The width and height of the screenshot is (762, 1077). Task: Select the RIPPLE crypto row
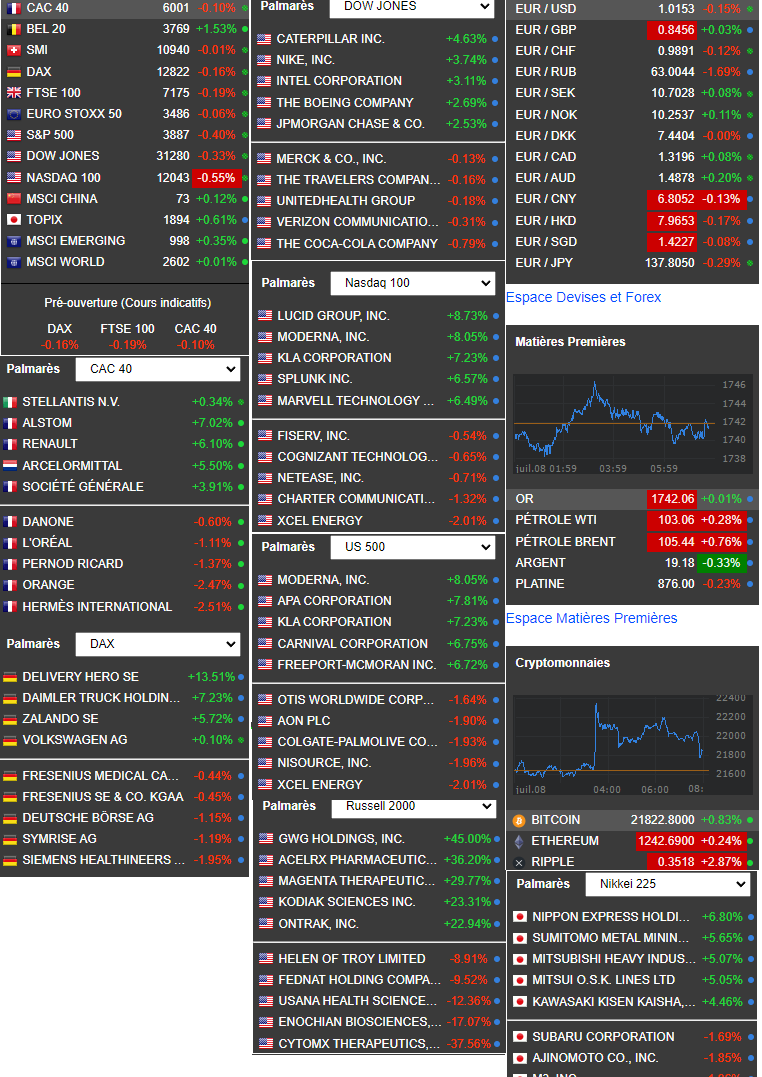coord(632,862)
